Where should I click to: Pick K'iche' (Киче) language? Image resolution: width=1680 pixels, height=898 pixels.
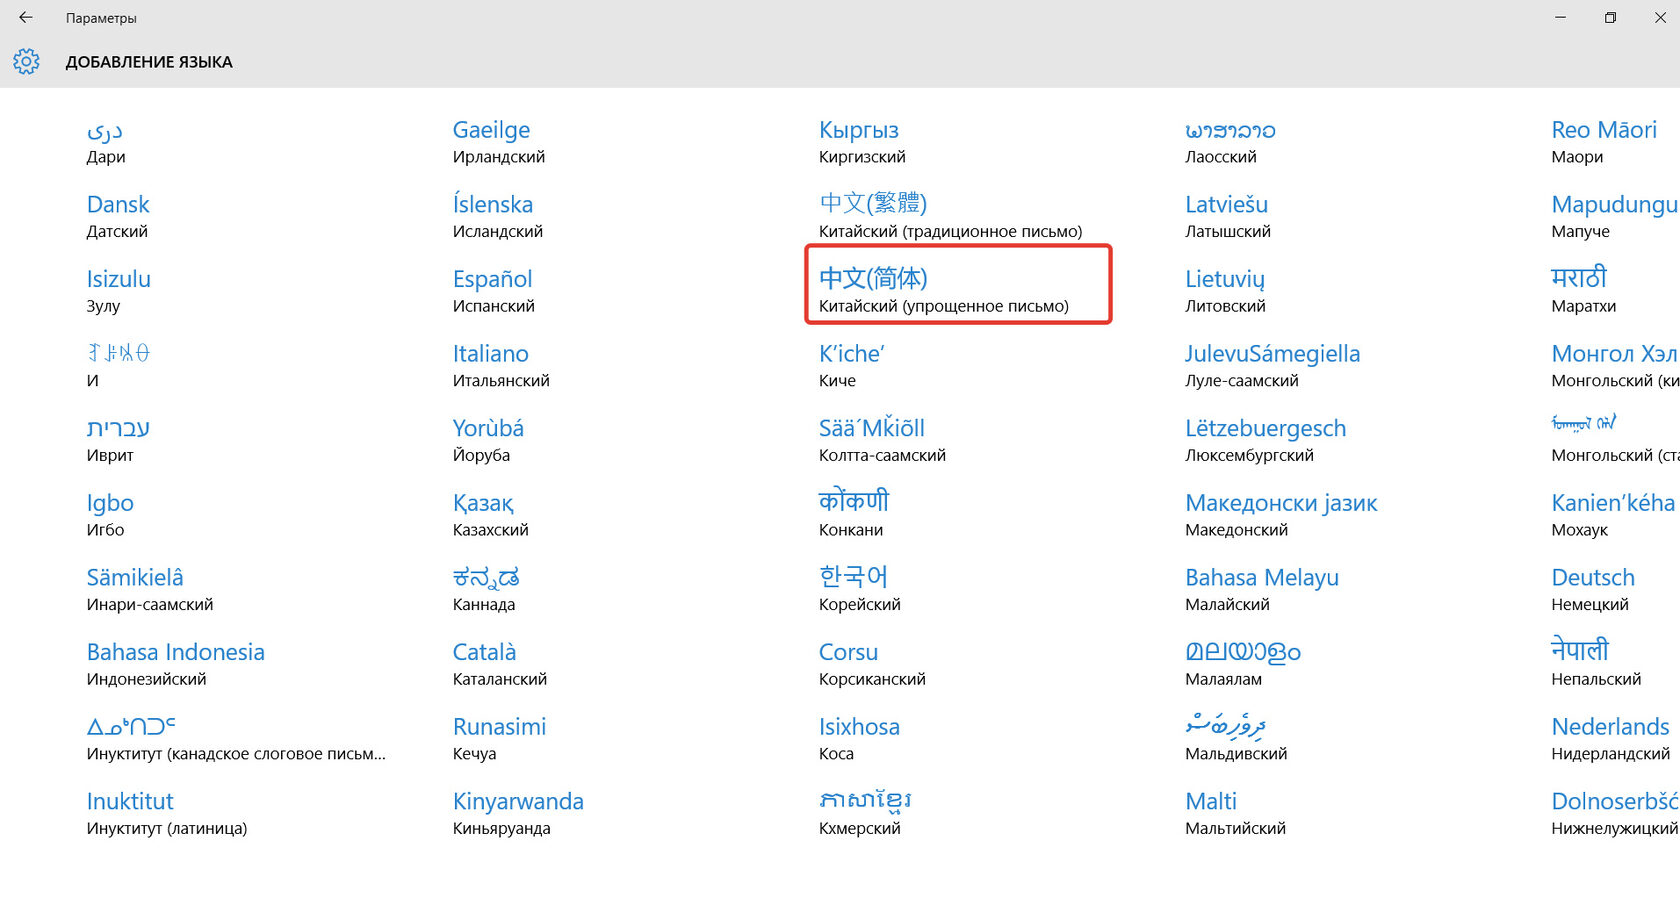click(x=852, y=366)
